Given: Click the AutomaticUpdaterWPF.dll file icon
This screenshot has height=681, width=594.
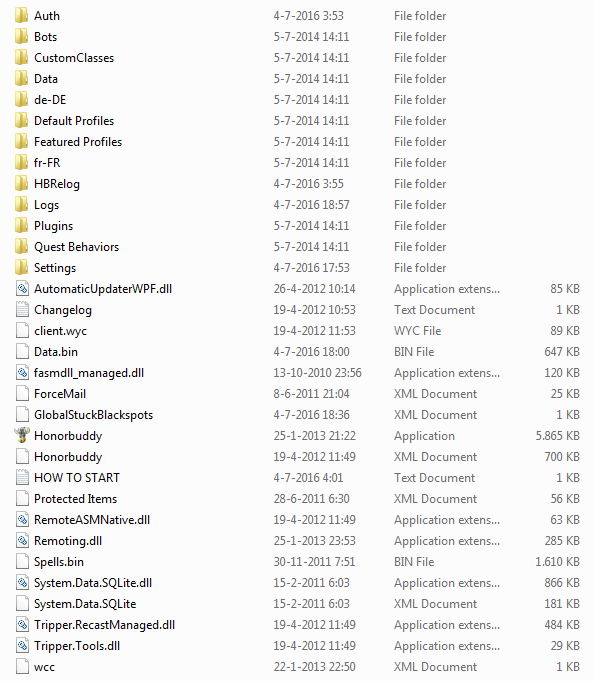Looking at the screenshot, I should [22, 288].
